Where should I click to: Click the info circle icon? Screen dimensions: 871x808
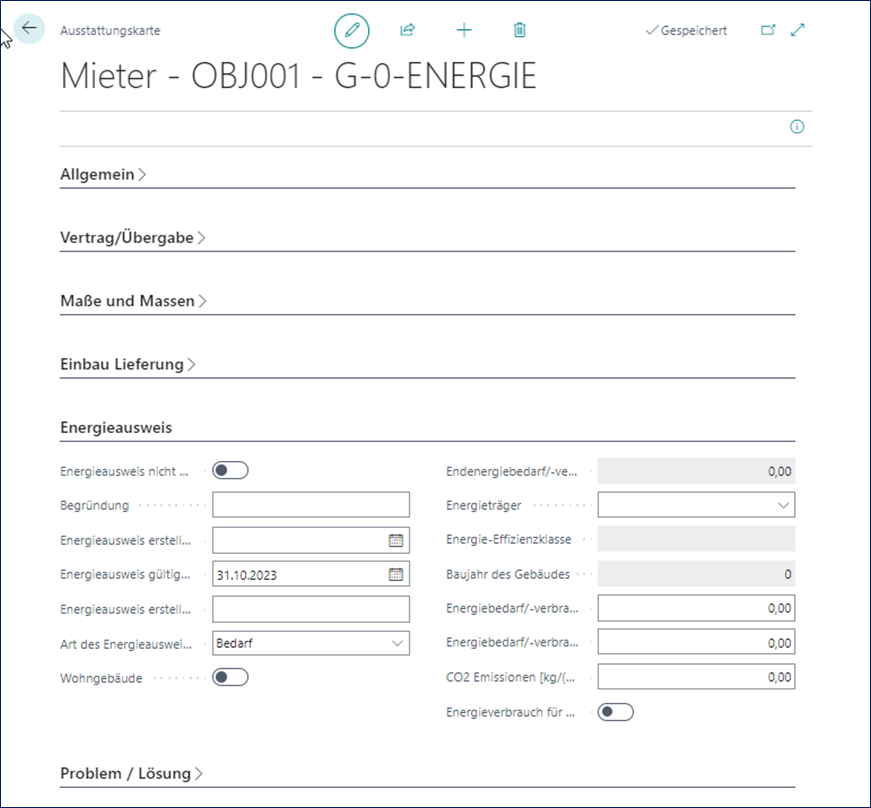tap(797, 127)
